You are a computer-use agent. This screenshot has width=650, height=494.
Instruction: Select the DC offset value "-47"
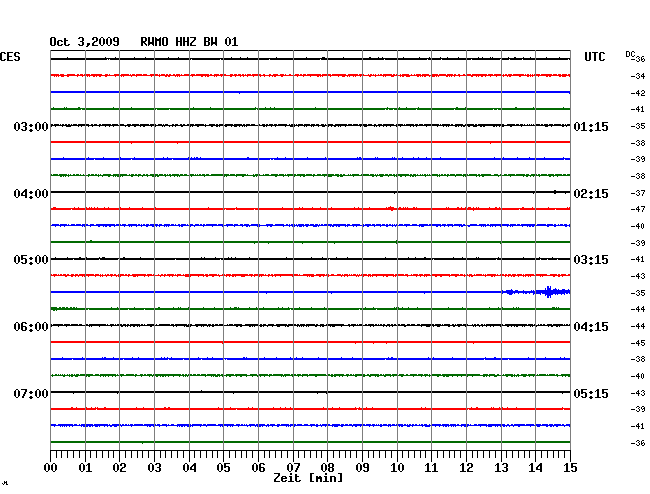[638, 209]
